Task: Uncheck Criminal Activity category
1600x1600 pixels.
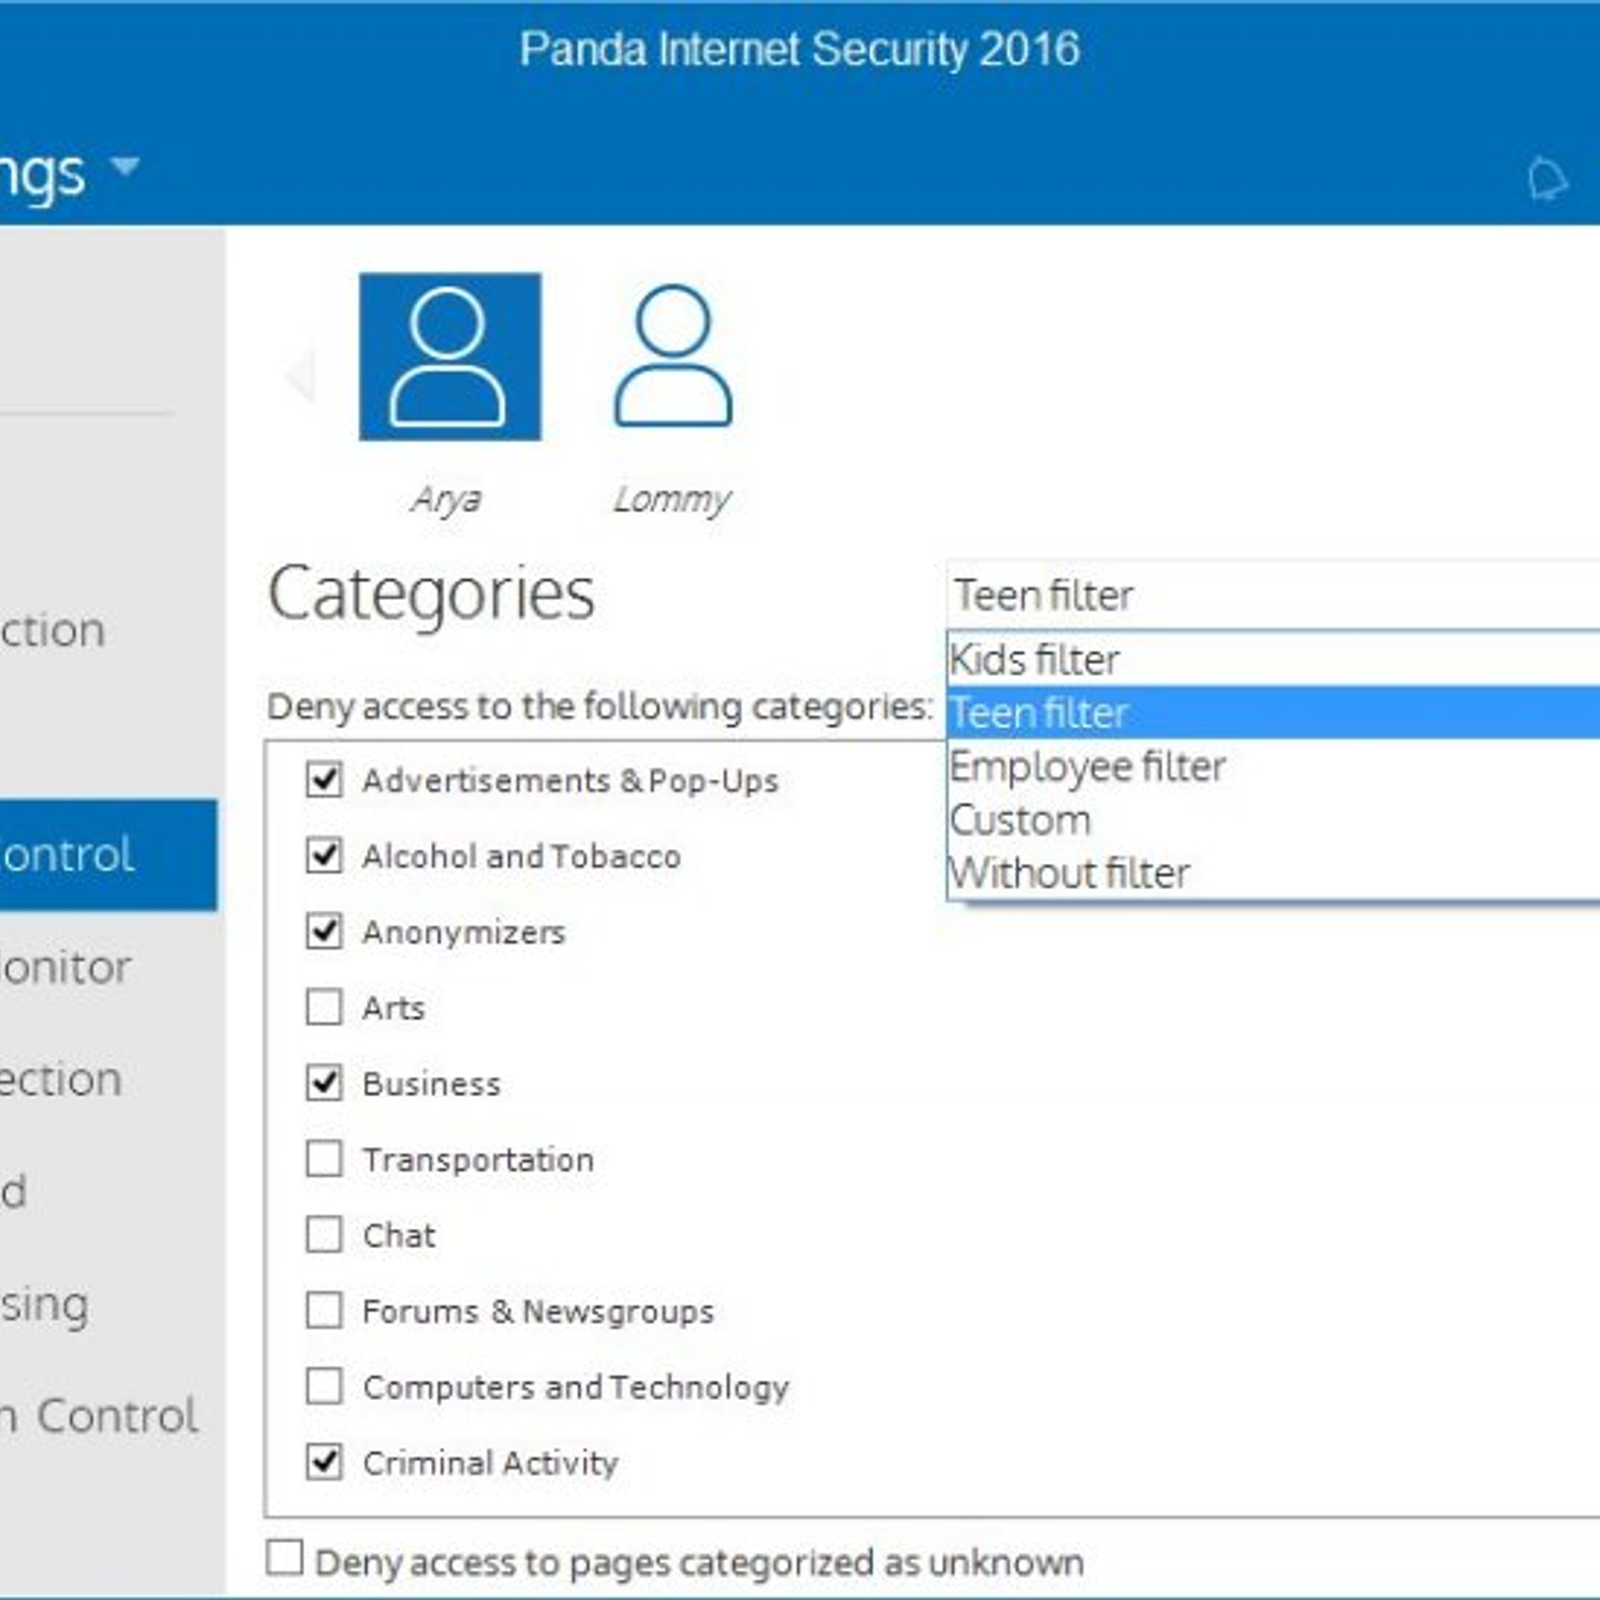Action: (x=324, y=1463)
